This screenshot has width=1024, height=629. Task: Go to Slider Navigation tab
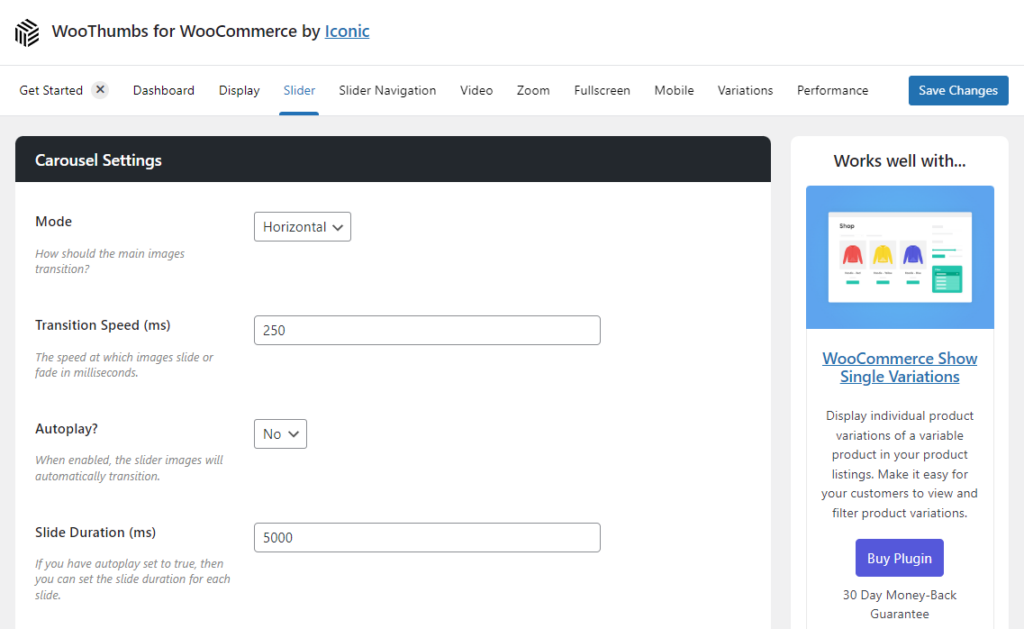point(387,90)
